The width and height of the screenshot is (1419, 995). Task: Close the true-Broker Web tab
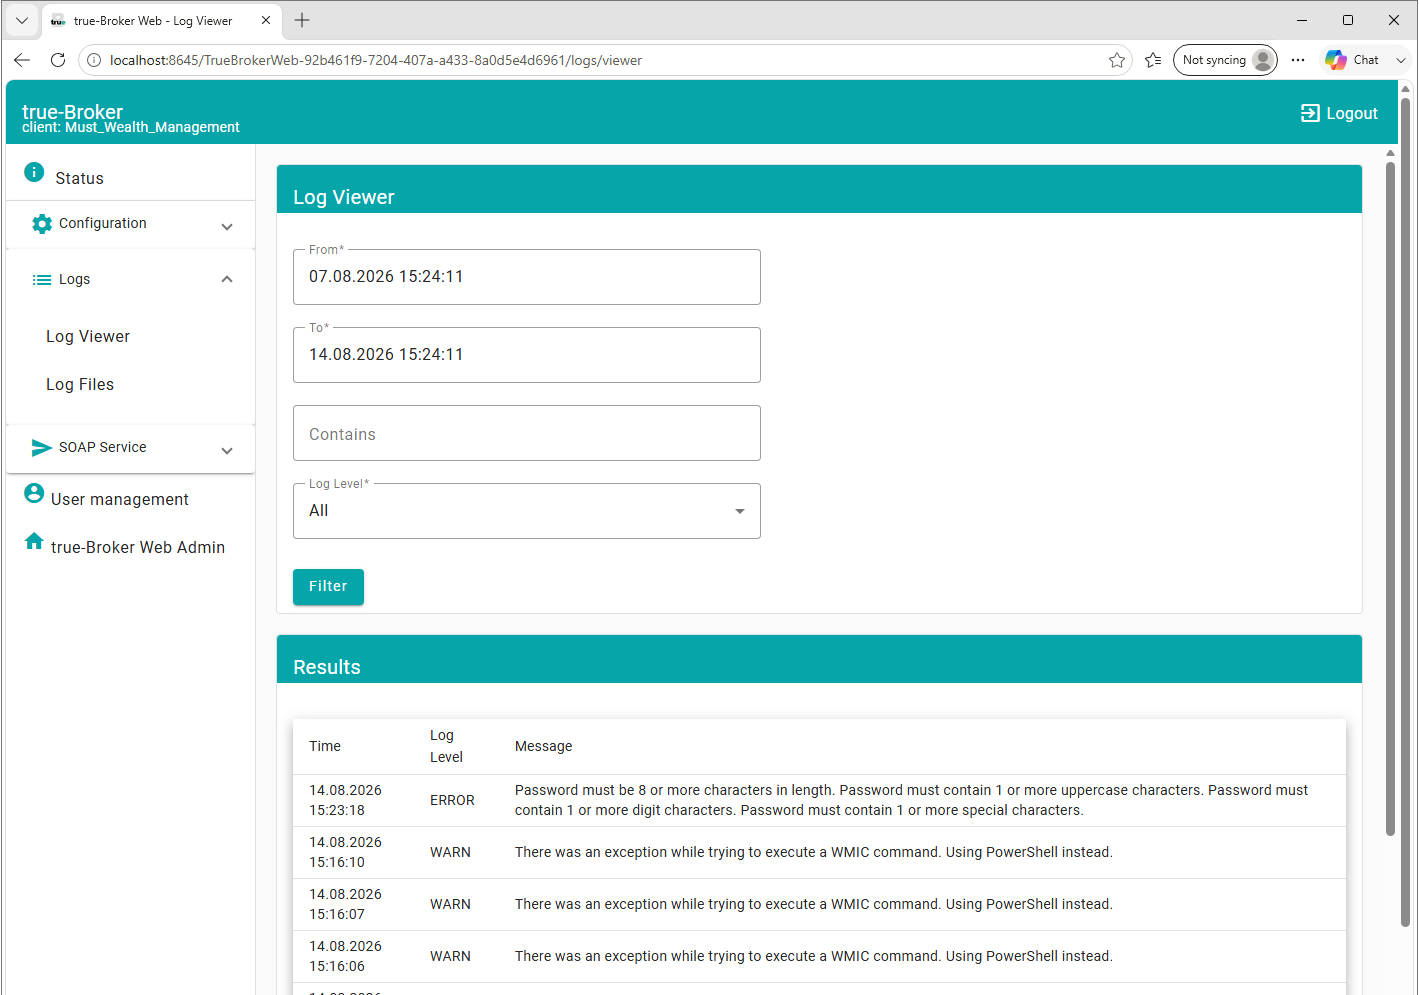tap(266, 20)
